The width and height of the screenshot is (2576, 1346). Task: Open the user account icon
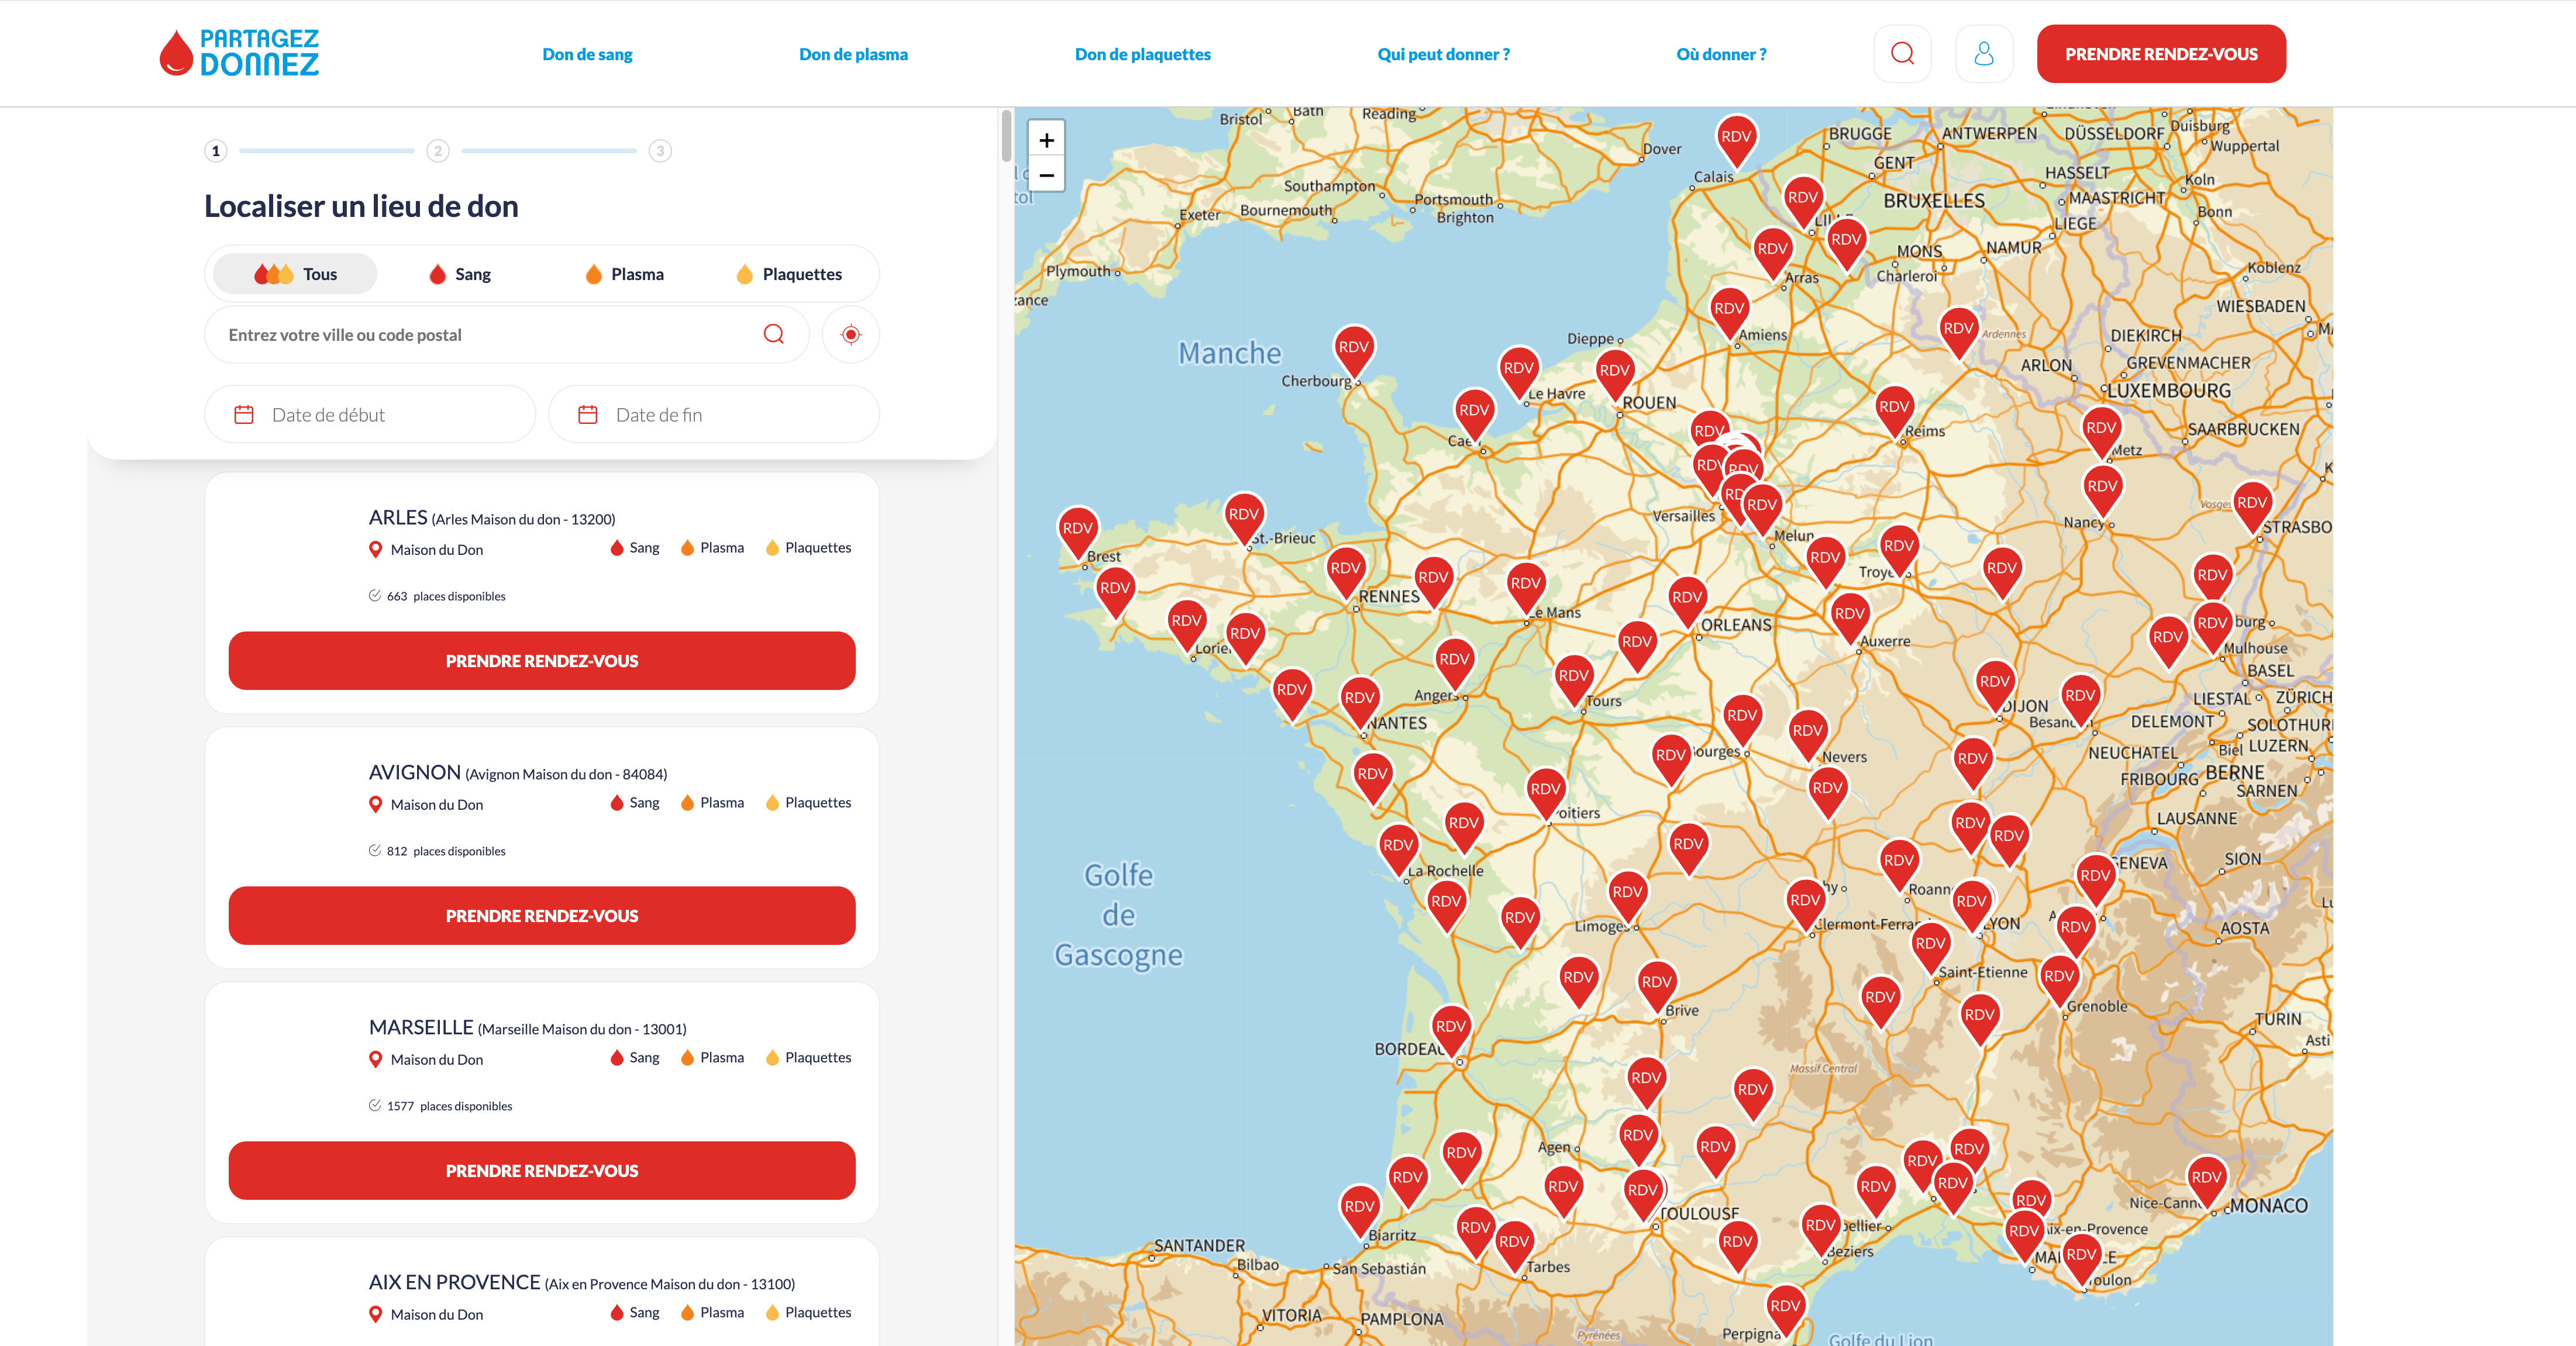pyautogui.click(x=1984, y=53)
